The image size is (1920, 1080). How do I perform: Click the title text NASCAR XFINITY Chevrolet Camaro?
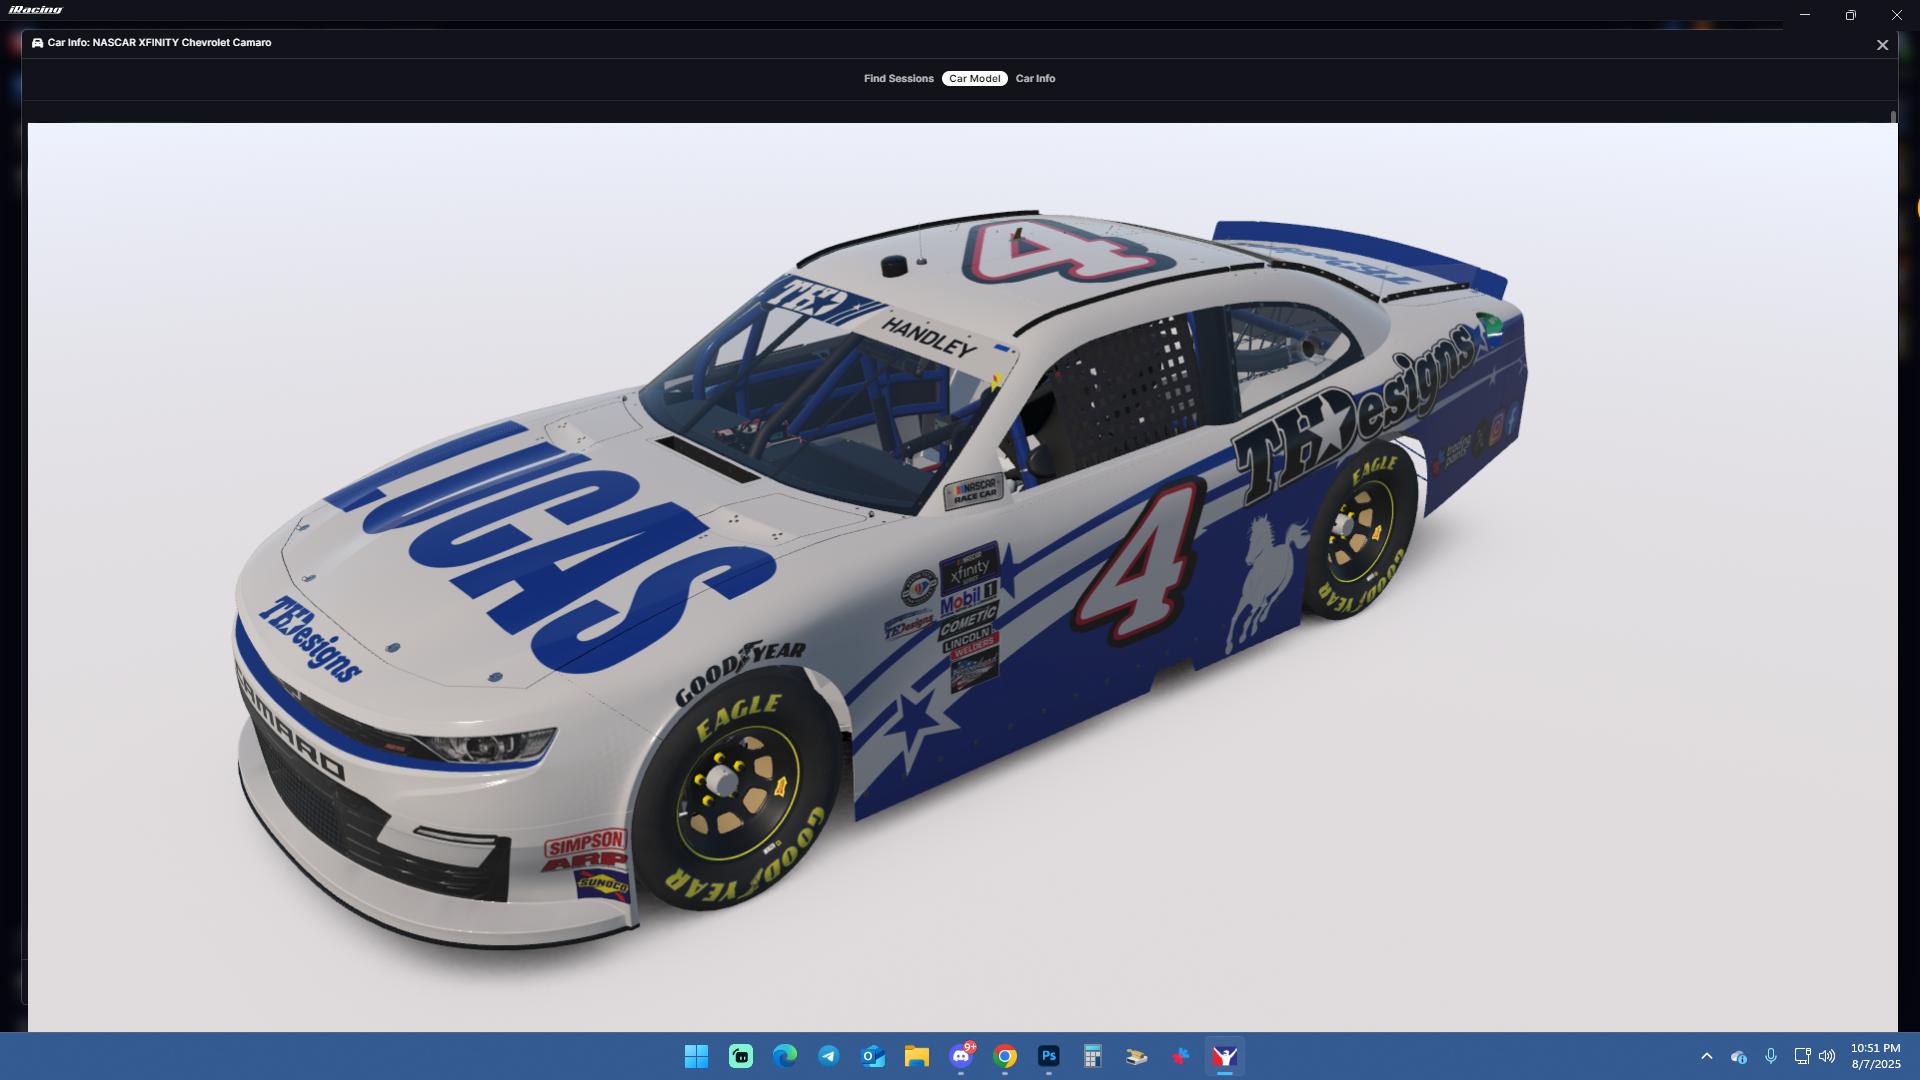(x=181, y=43)
